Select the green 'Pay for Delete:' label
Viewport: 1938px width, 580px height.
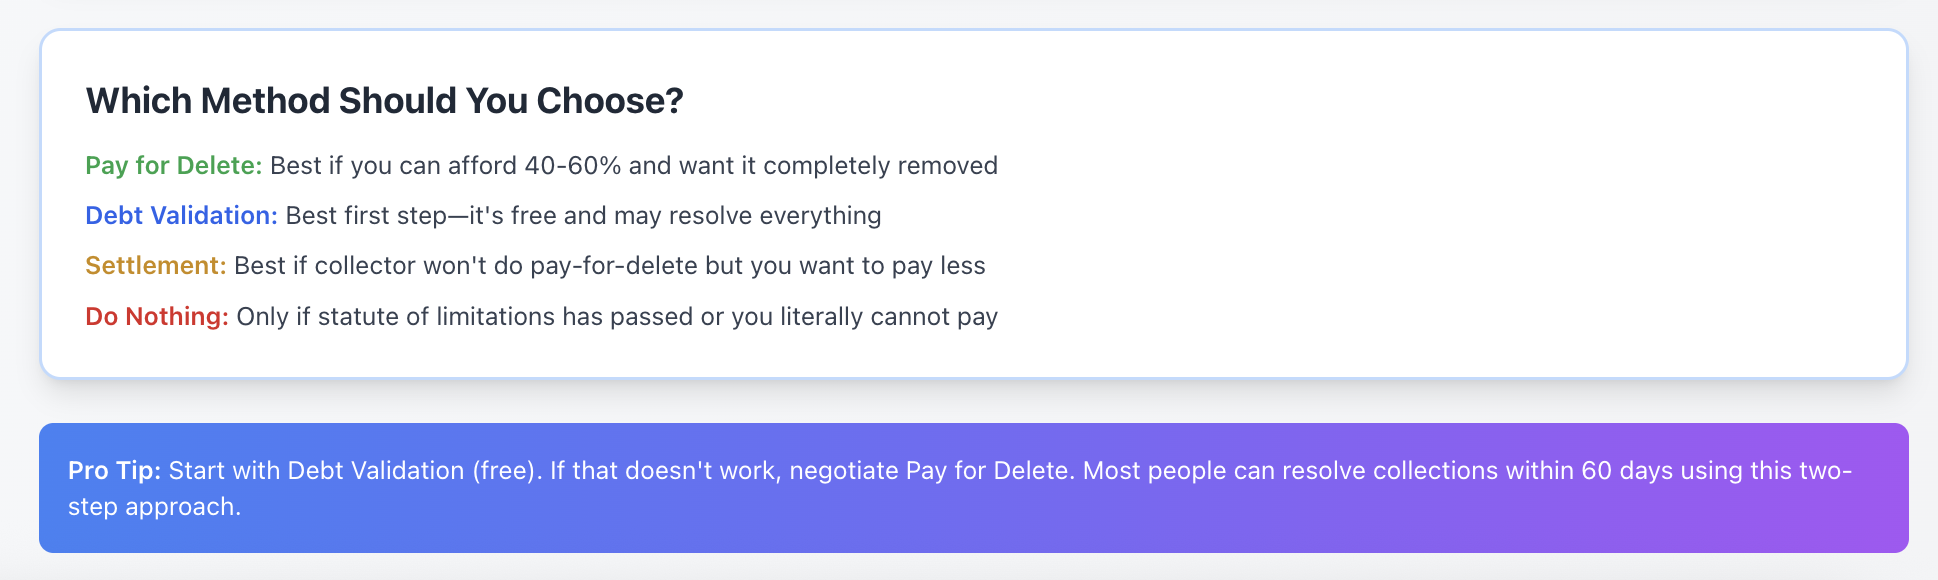click(174, 165)
